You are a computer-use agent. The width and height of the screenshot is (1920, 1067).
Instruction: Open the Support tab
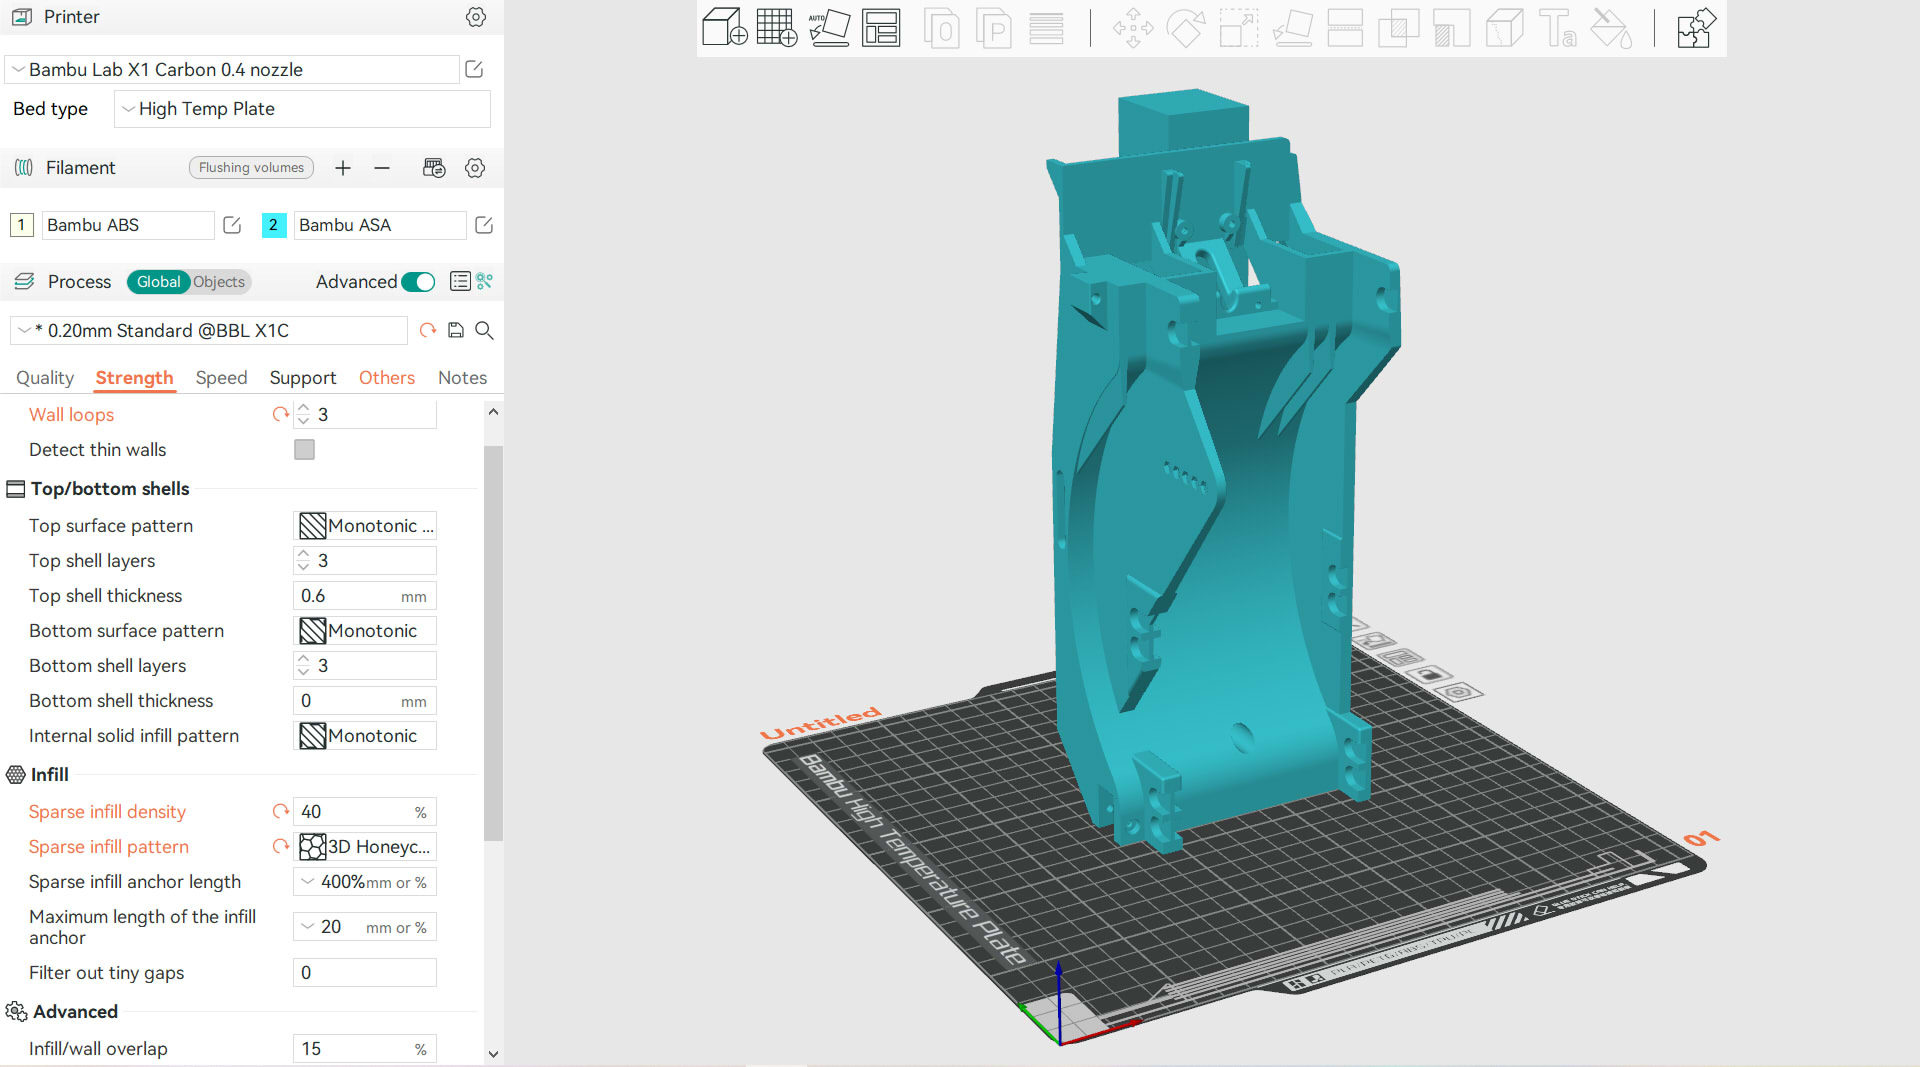(302, 378)
